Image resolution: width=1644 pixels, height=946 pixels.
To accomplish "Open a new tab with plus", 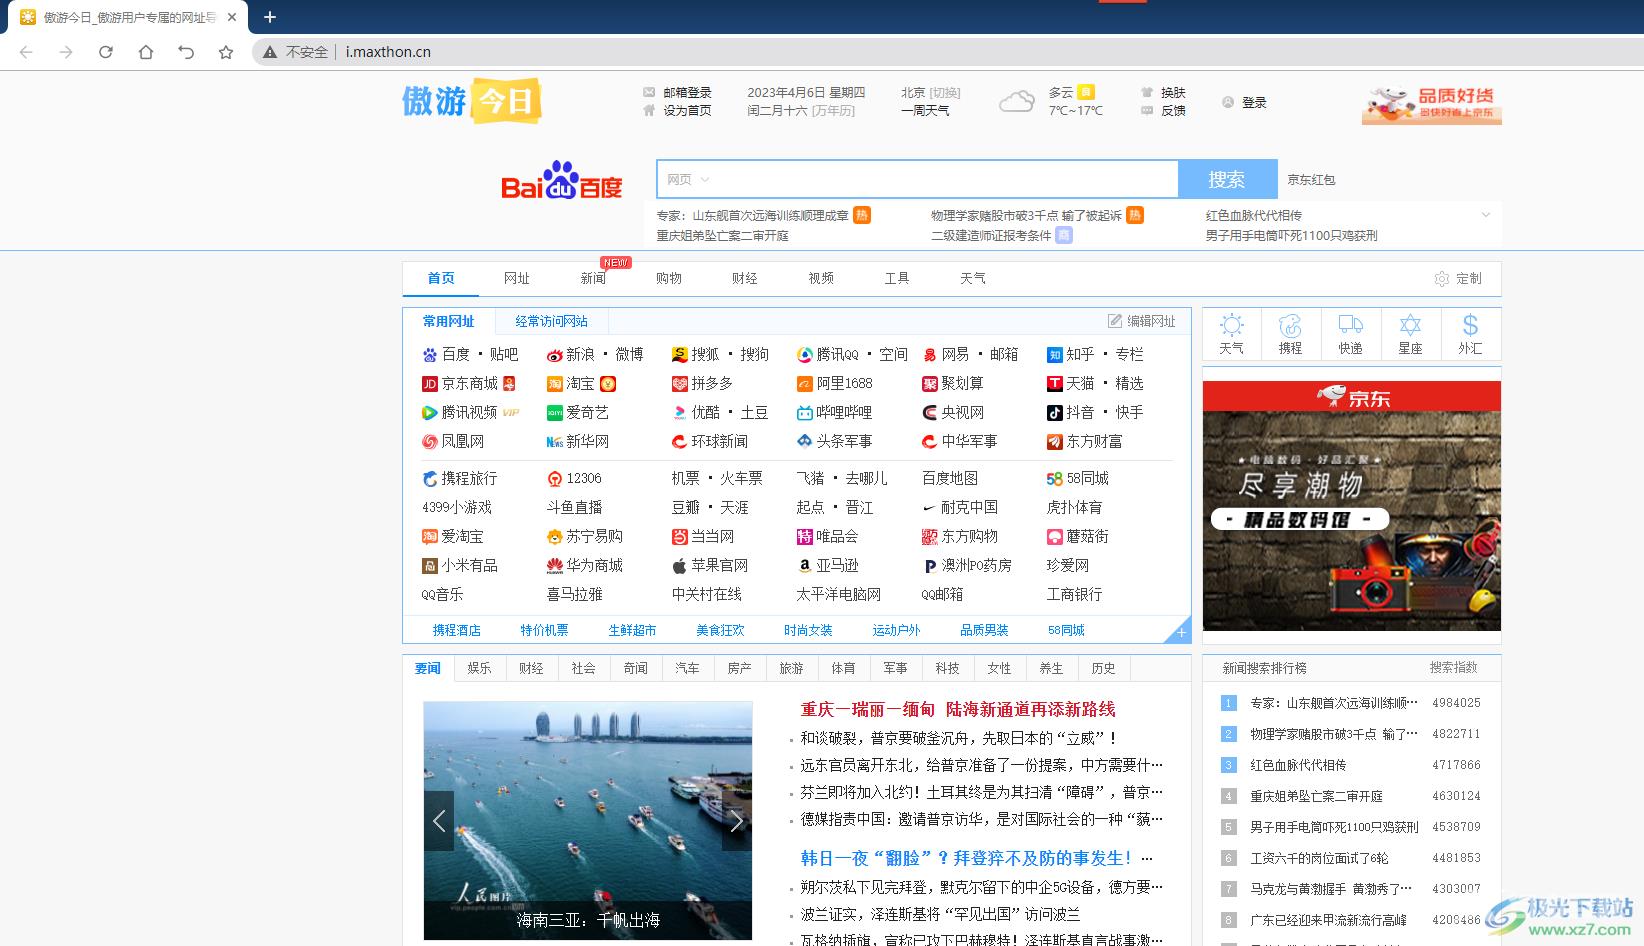I will (270, 17).
